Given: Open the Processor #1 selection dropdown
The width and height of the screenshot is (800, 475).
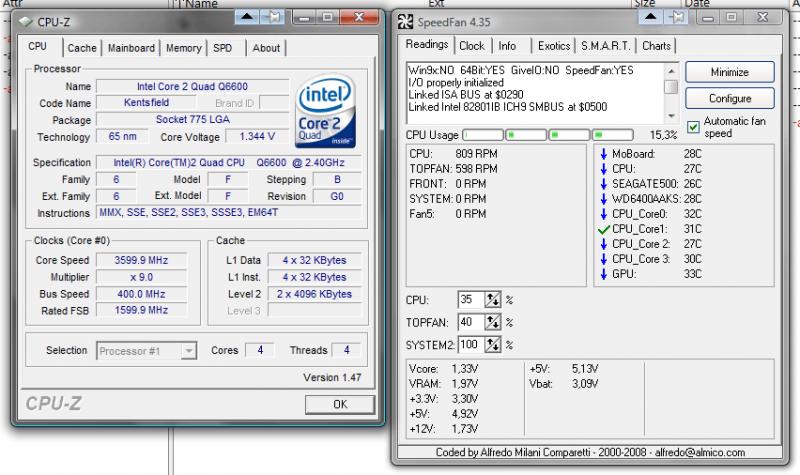Looking at the screenshot, I should [x=146, y=351].
